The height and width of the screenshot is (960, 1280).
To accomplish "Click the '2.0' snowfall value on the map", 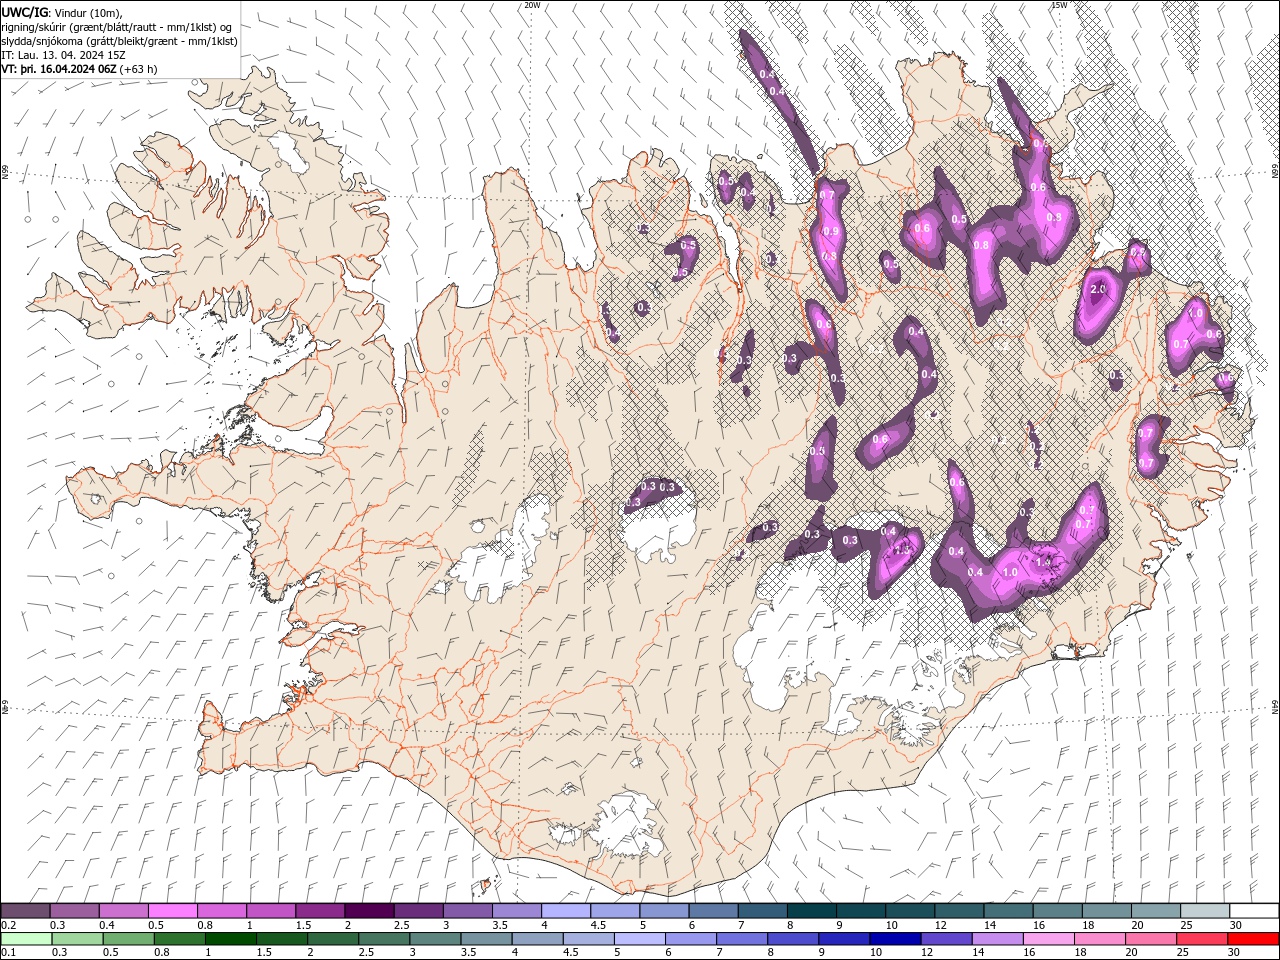I will pyautogui.click(x=1098, y=290).
